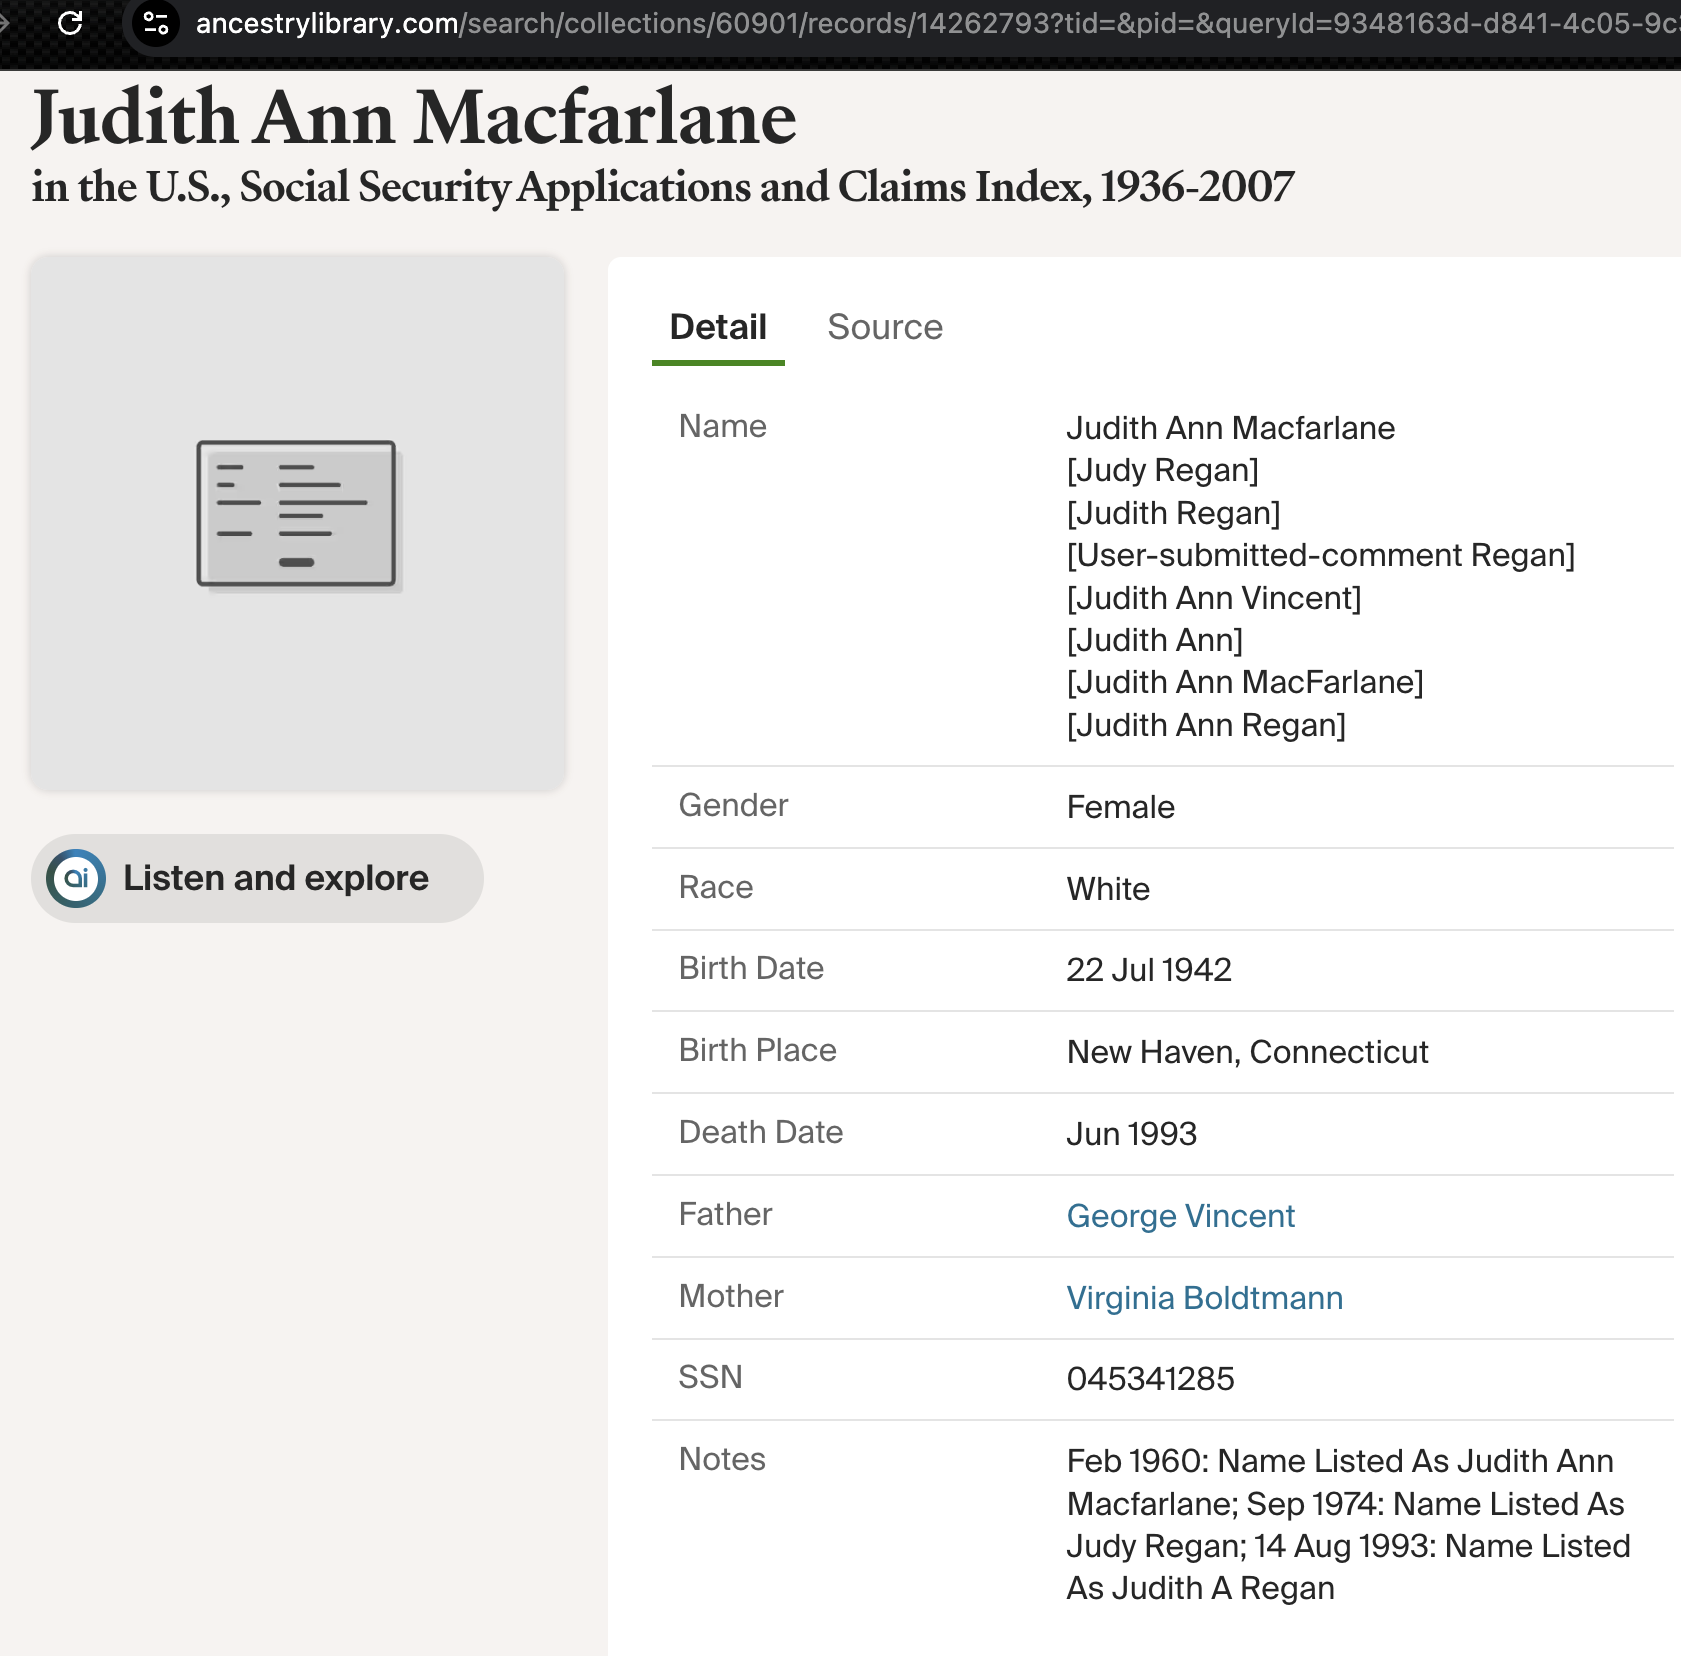Click the alternate name [Judith Regan]
Viewport: 1681px width, 1656px height.
(1173, 513)
